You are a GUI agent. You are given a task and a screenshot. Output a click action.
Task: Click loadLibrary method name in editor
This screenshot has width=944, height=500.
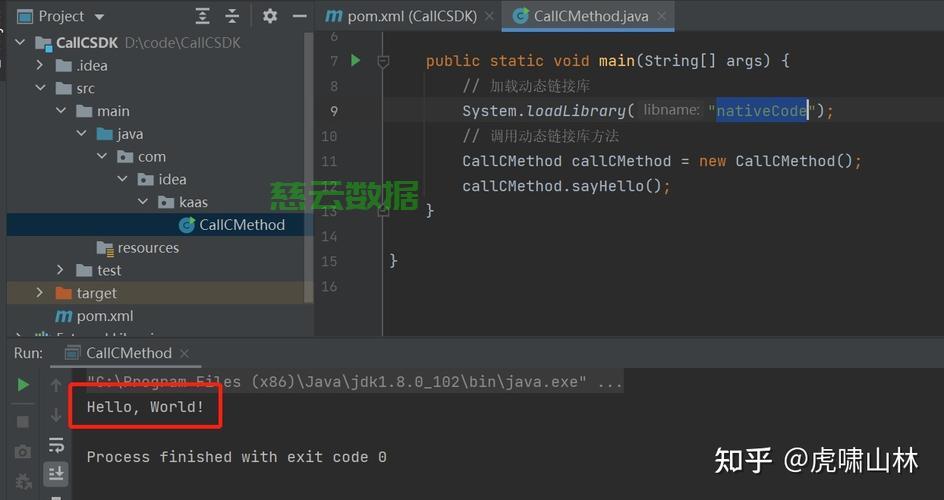(x=576, y=111)
